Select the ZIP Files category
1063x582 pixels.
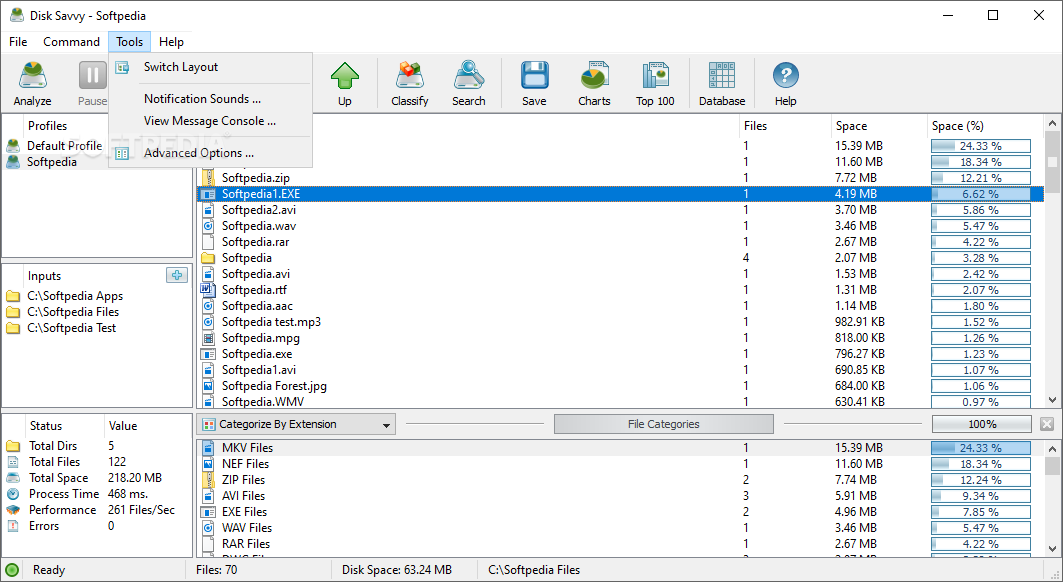[x=243, y=480]
